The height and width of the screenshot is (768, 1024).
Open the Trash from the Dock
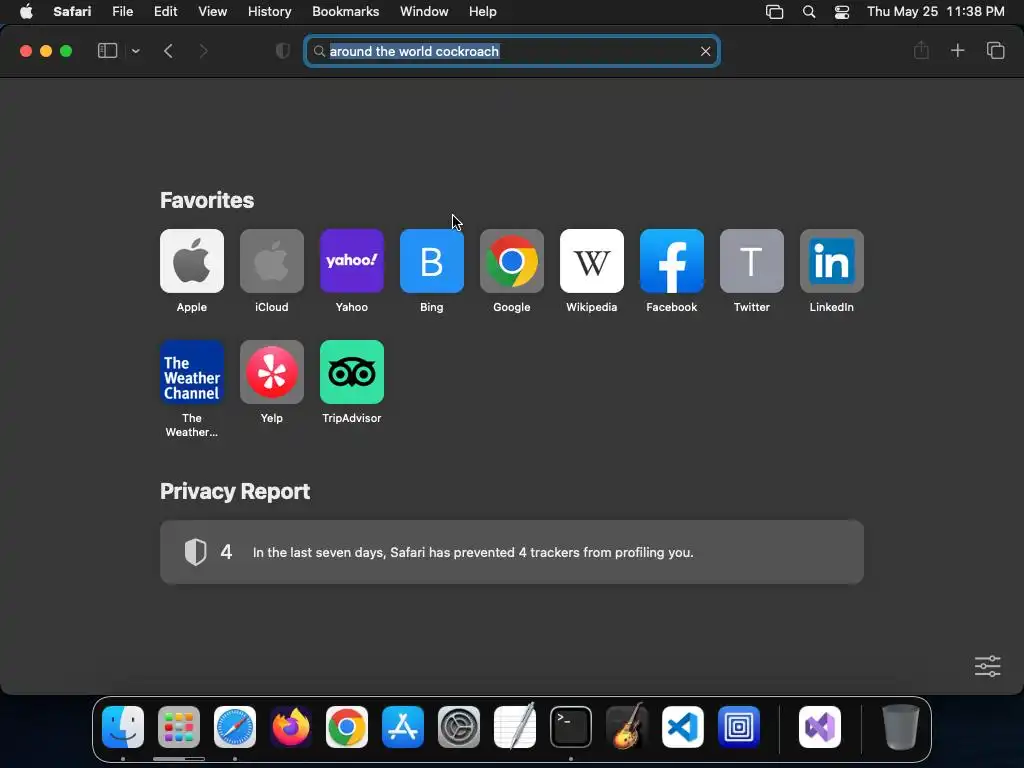click(x=901, y=727)
